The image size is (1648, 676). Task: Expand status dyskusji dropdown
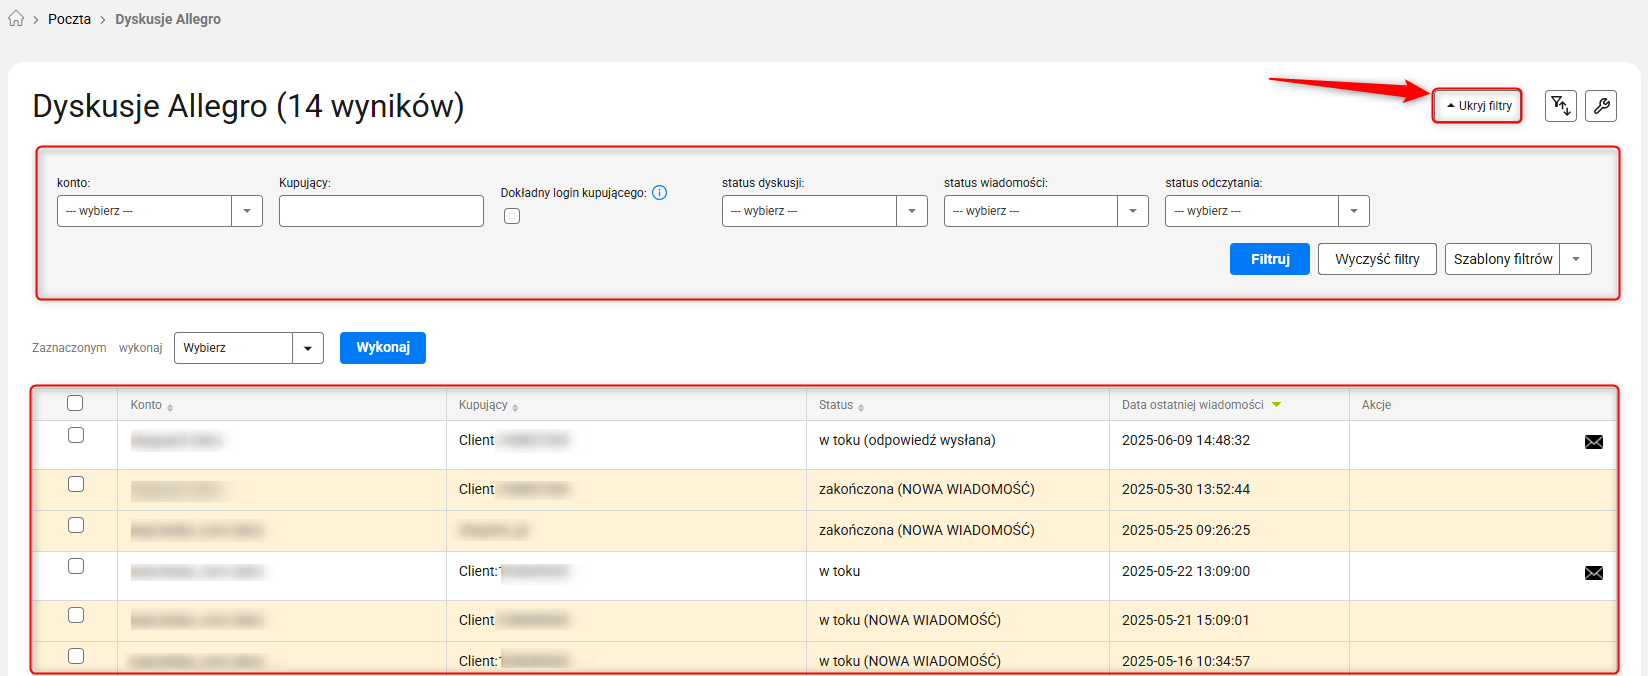[x=825, y=211]
